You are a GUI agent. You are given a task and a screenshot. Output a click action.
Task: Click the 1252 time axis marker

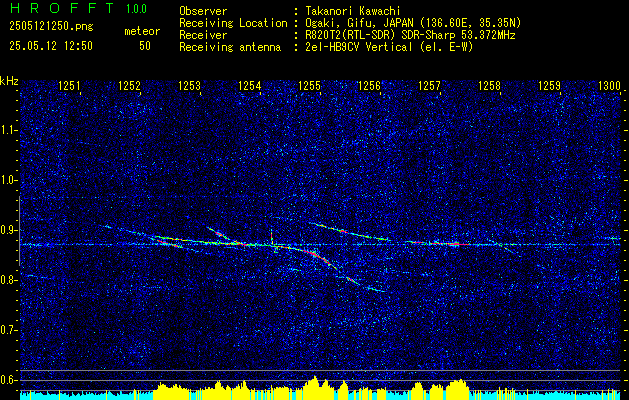click(130, 85)
